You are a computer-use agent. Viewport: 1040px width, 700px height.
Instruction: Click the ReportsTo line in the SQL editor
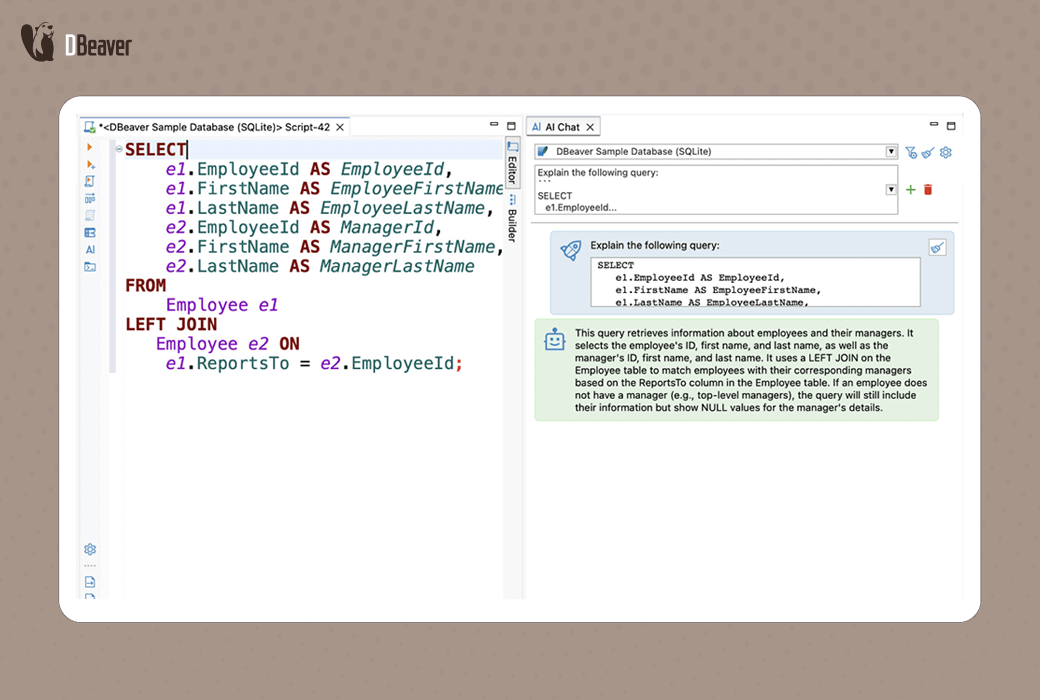pyautogui.click(x=310, y=364)
